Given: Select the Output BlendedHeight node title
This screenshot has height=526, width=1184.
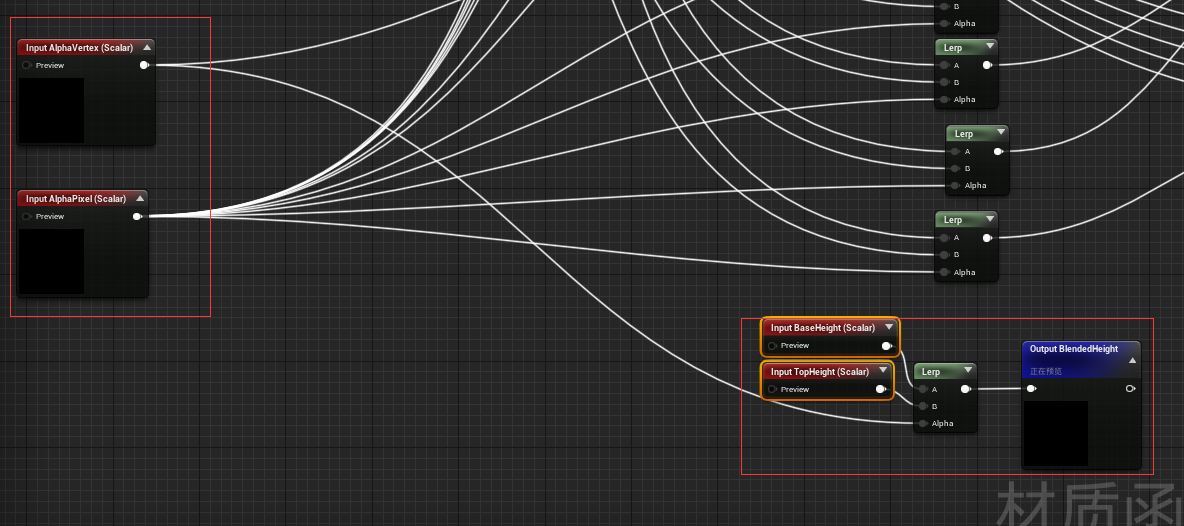Looking at the screenshot, I should pyautogui.click(x=1074, y=349).
